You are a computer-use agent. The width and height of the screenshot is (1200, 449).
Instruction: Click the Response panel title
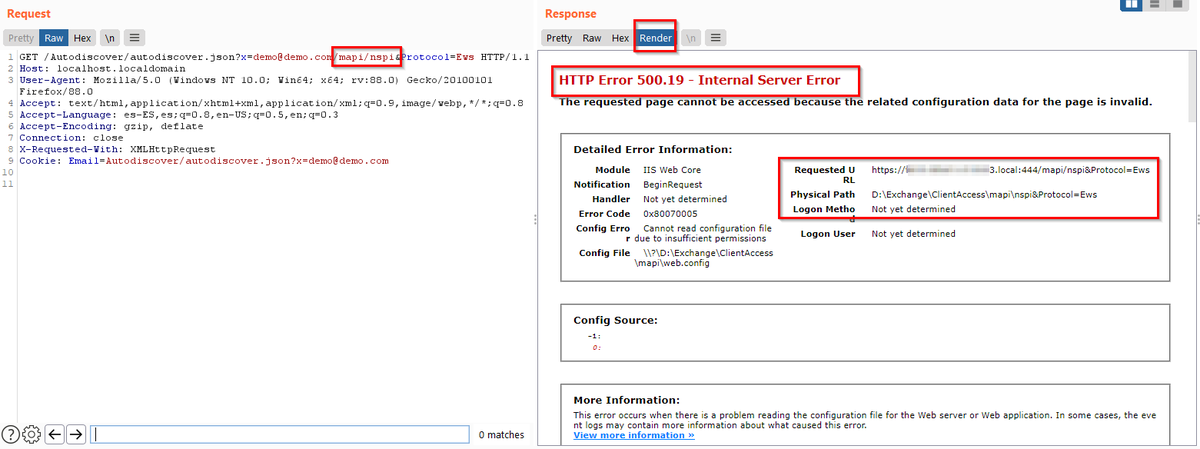[x=570, y=13]
